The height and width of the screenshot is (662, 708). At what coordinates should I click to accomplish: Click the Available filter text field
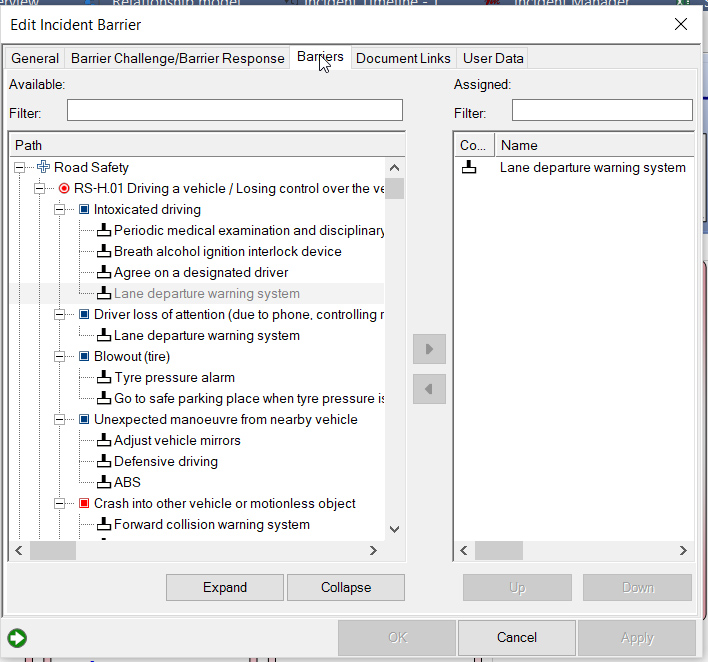pyautogui.click(x=235, y=110)
